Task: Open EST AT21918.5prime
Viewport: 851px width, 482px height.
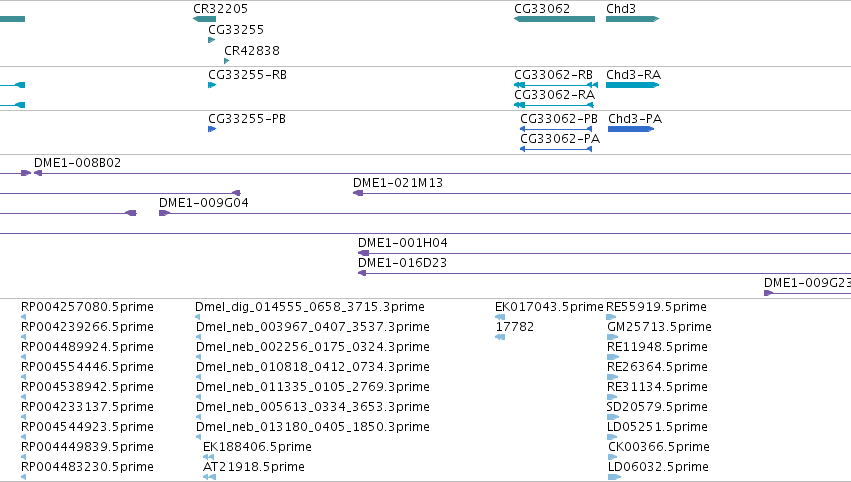Action: point(253,467)
